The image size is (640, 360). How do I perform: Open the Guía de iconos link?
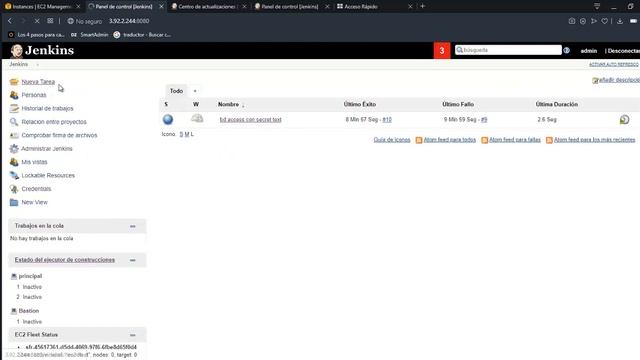tap(392, 140)
